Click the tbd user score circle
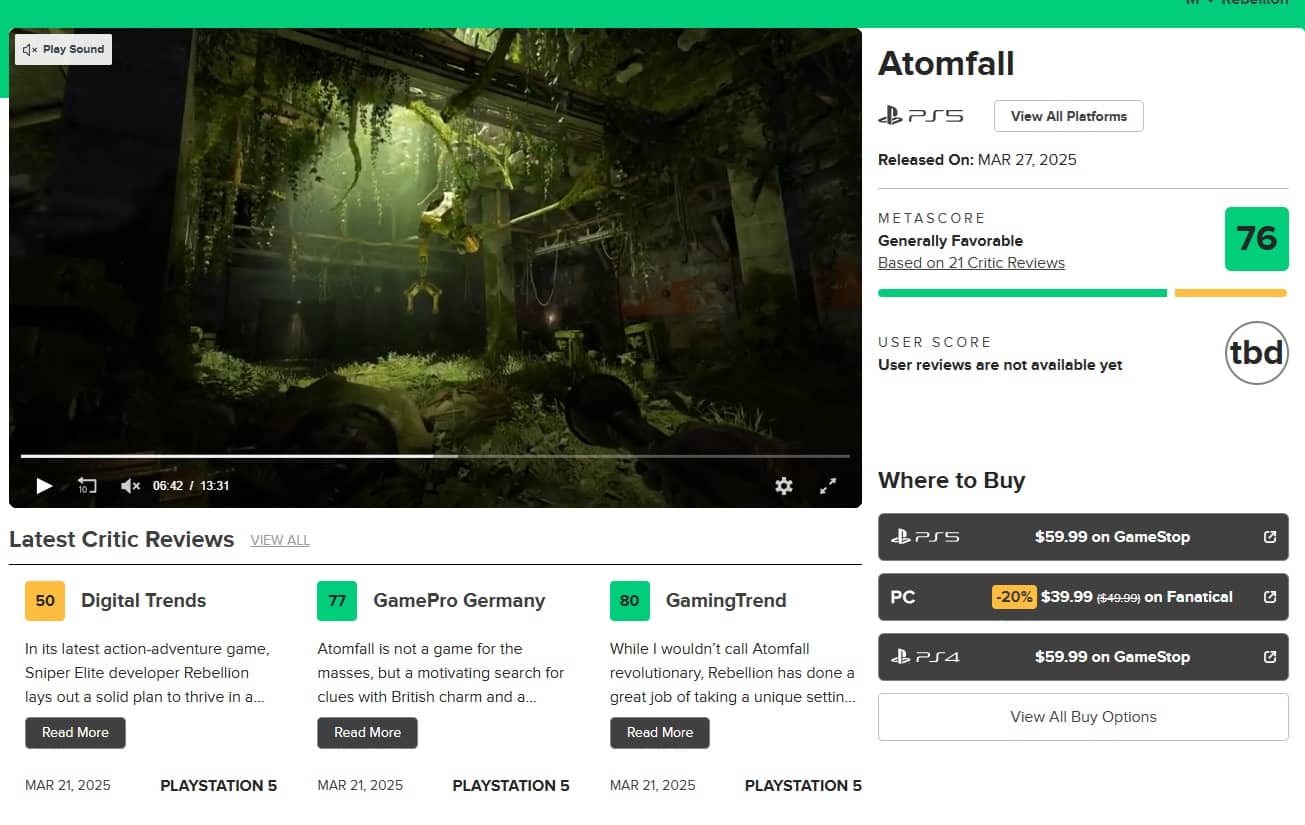The image size is (1305, 825). [x=1256, y=353]
